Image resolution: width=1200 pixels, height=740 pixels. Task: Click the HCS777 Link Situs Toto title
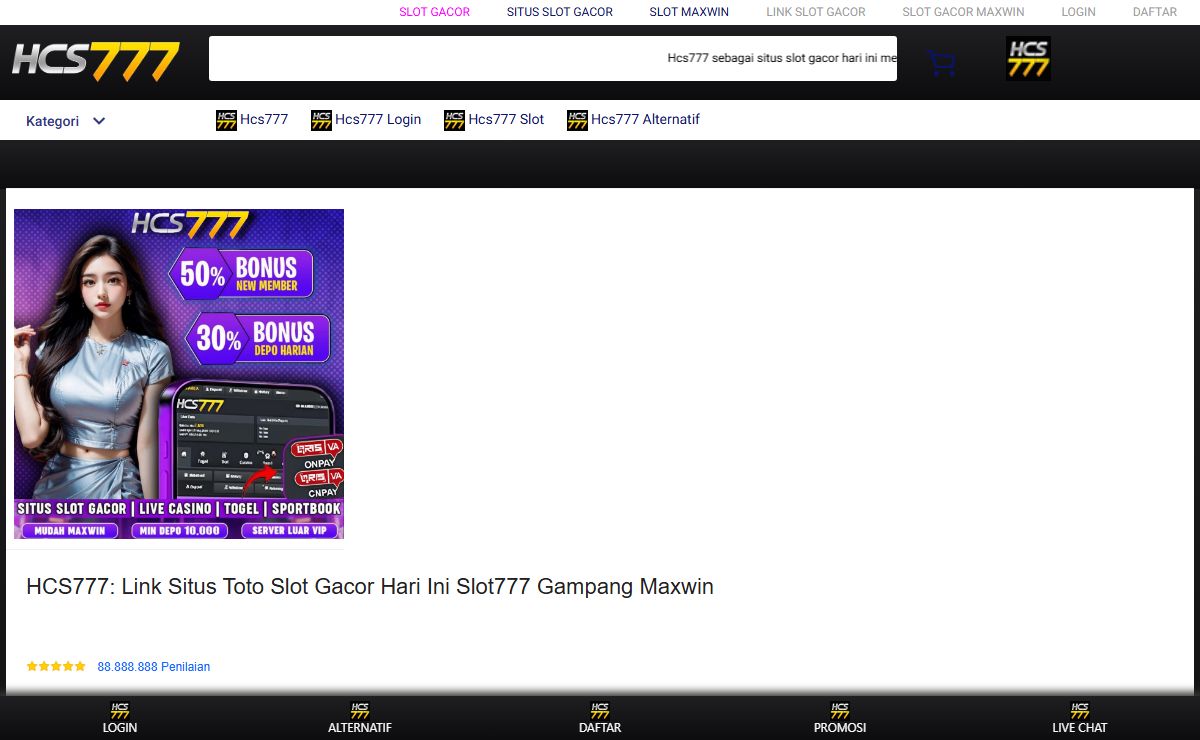(x=370, y=587)
